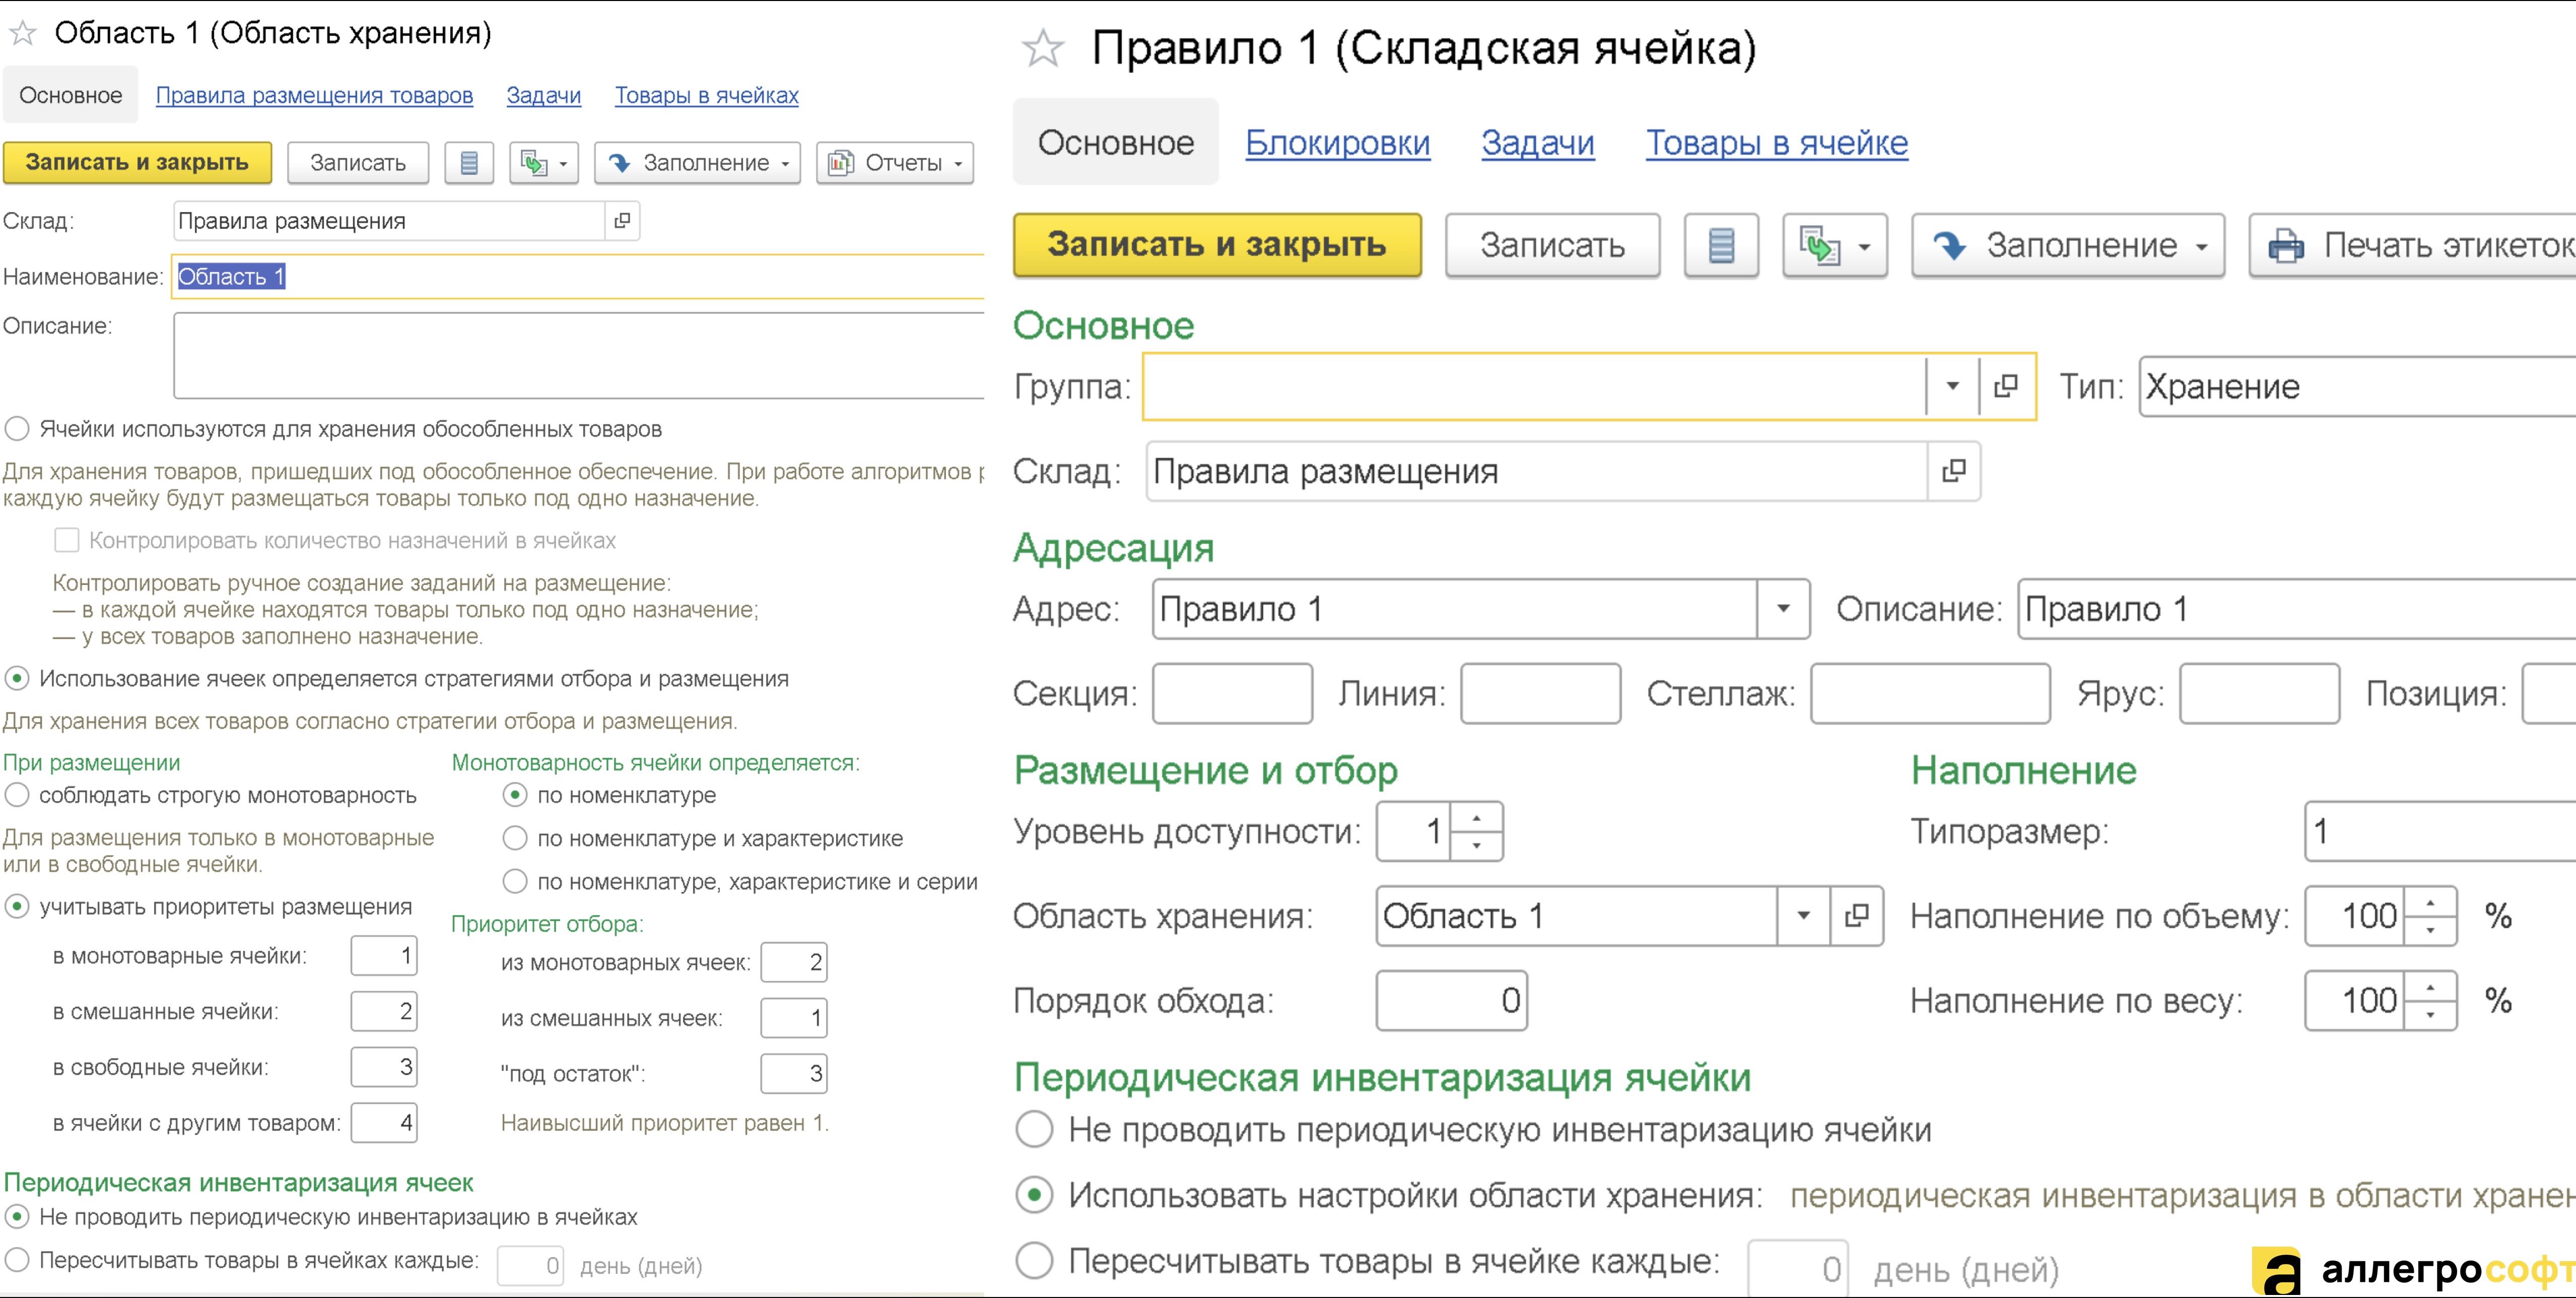Star the Правило 1 form as favorite
The height and width of the screenshot is (1298, 2576).
click(x=1043, y=48)
